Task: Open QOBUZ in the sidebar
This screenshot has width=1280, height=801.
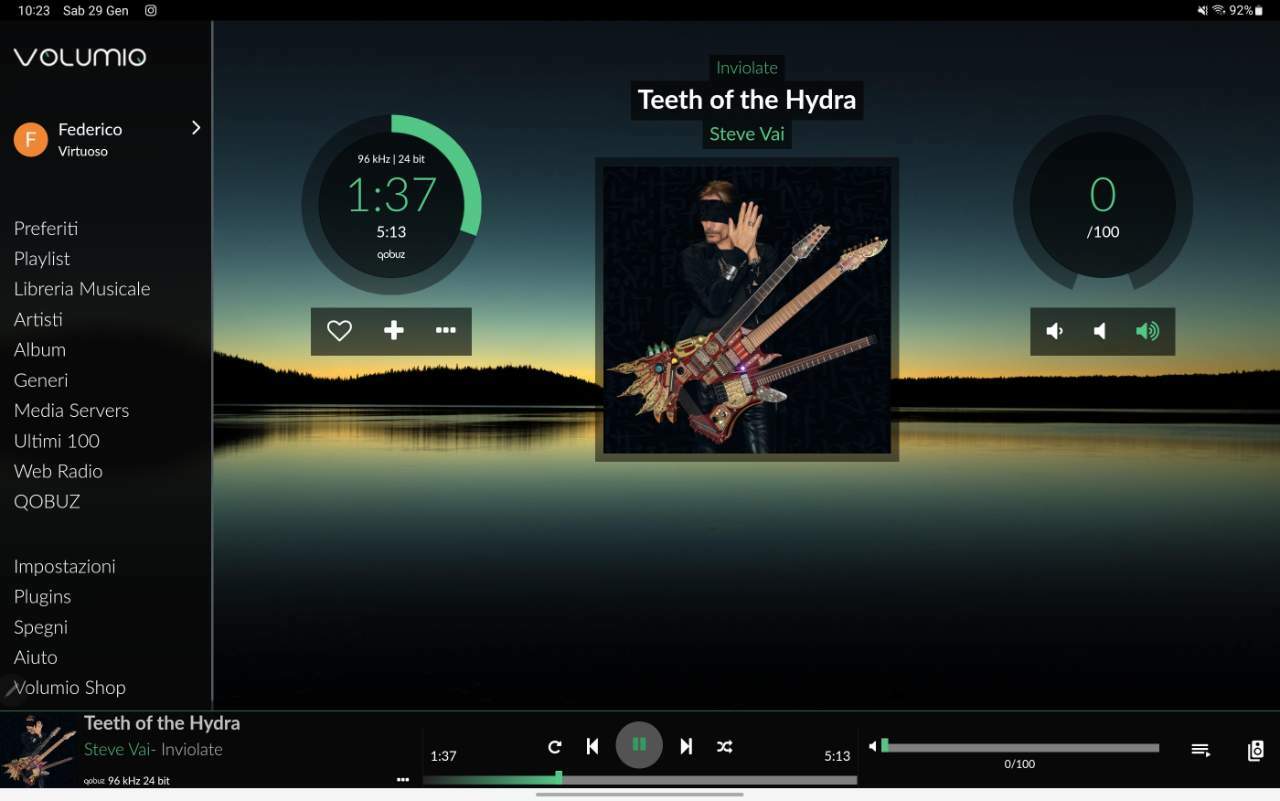Action: point(47,501)
